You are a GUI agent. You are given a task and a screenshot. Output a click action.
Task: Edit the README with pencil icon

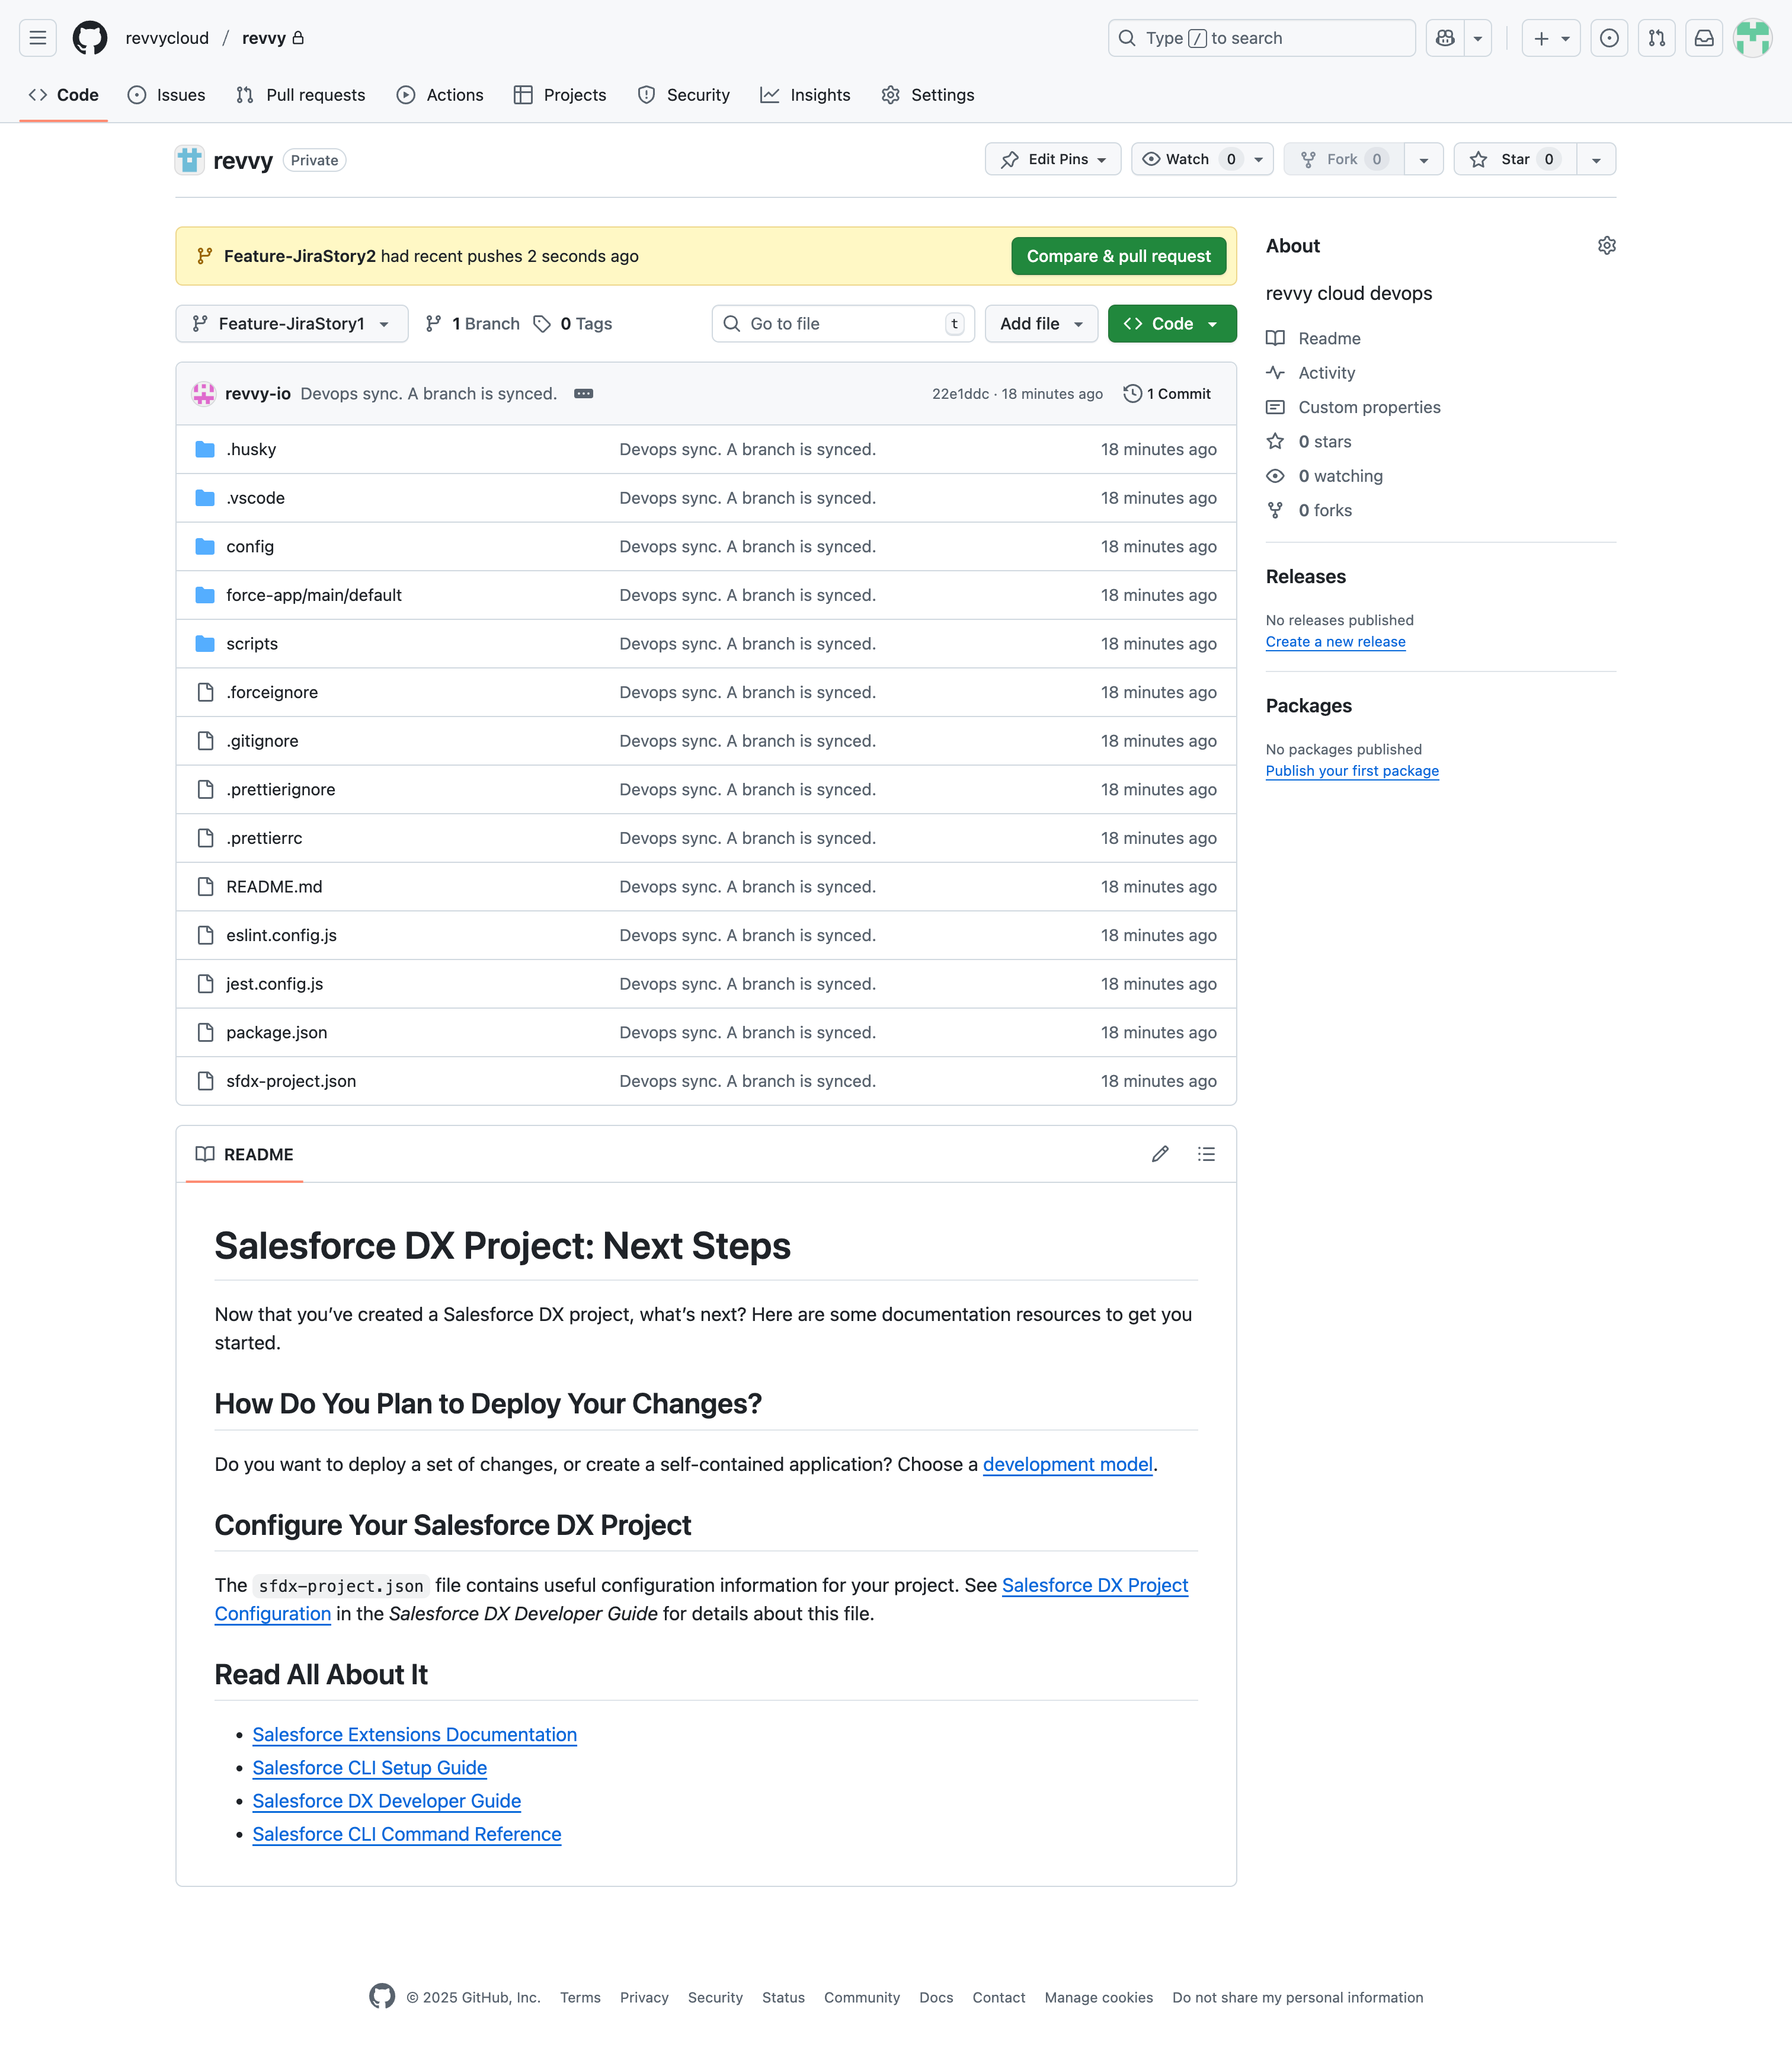point(1160,1154)
